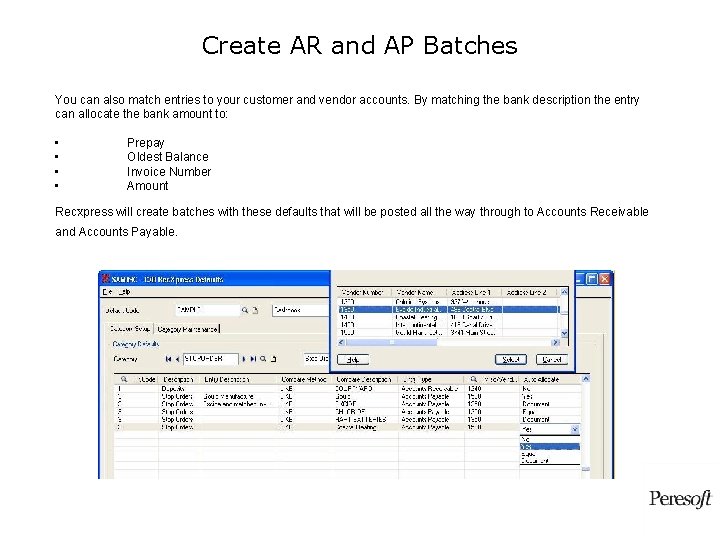Maximize the RecXpress Defaults window
Image resolution: width=720 pixels, height=540 pixels.
592,279
